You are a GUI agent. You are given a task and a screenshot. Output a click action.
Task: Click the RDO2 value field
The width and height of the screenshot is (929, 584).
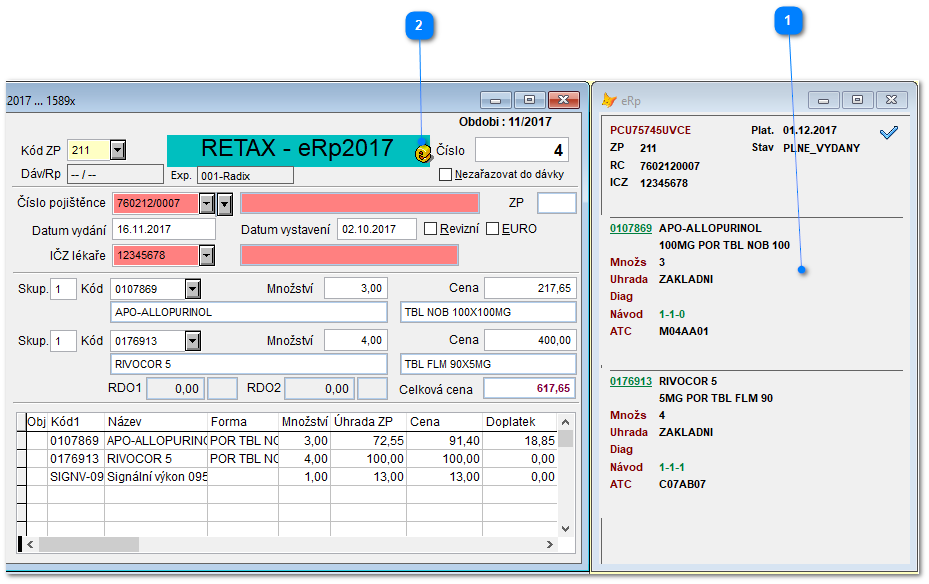click(320, 389)
